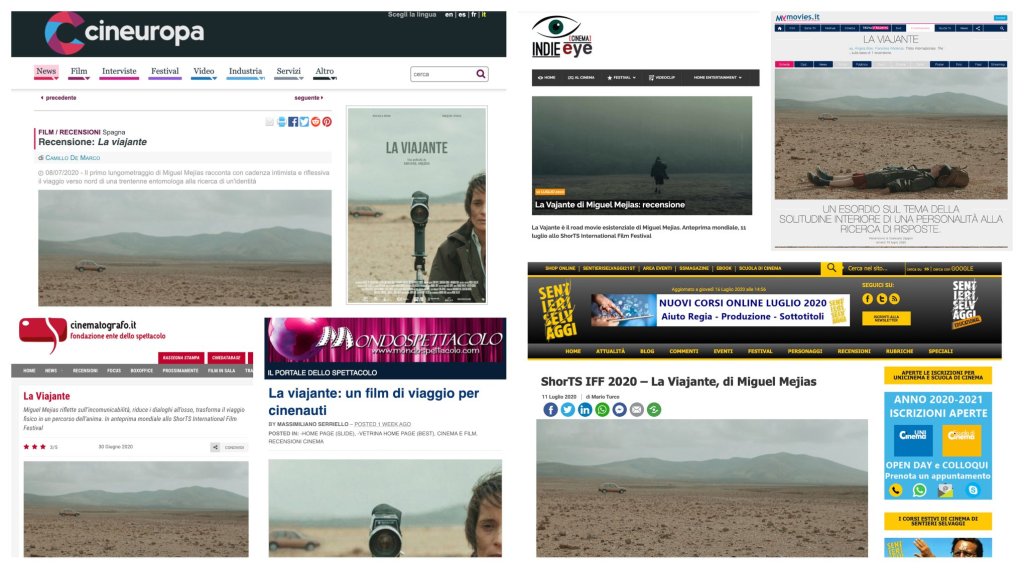Click the Cineuropa search magnifier icon
1024x569 pixels.
481,74
